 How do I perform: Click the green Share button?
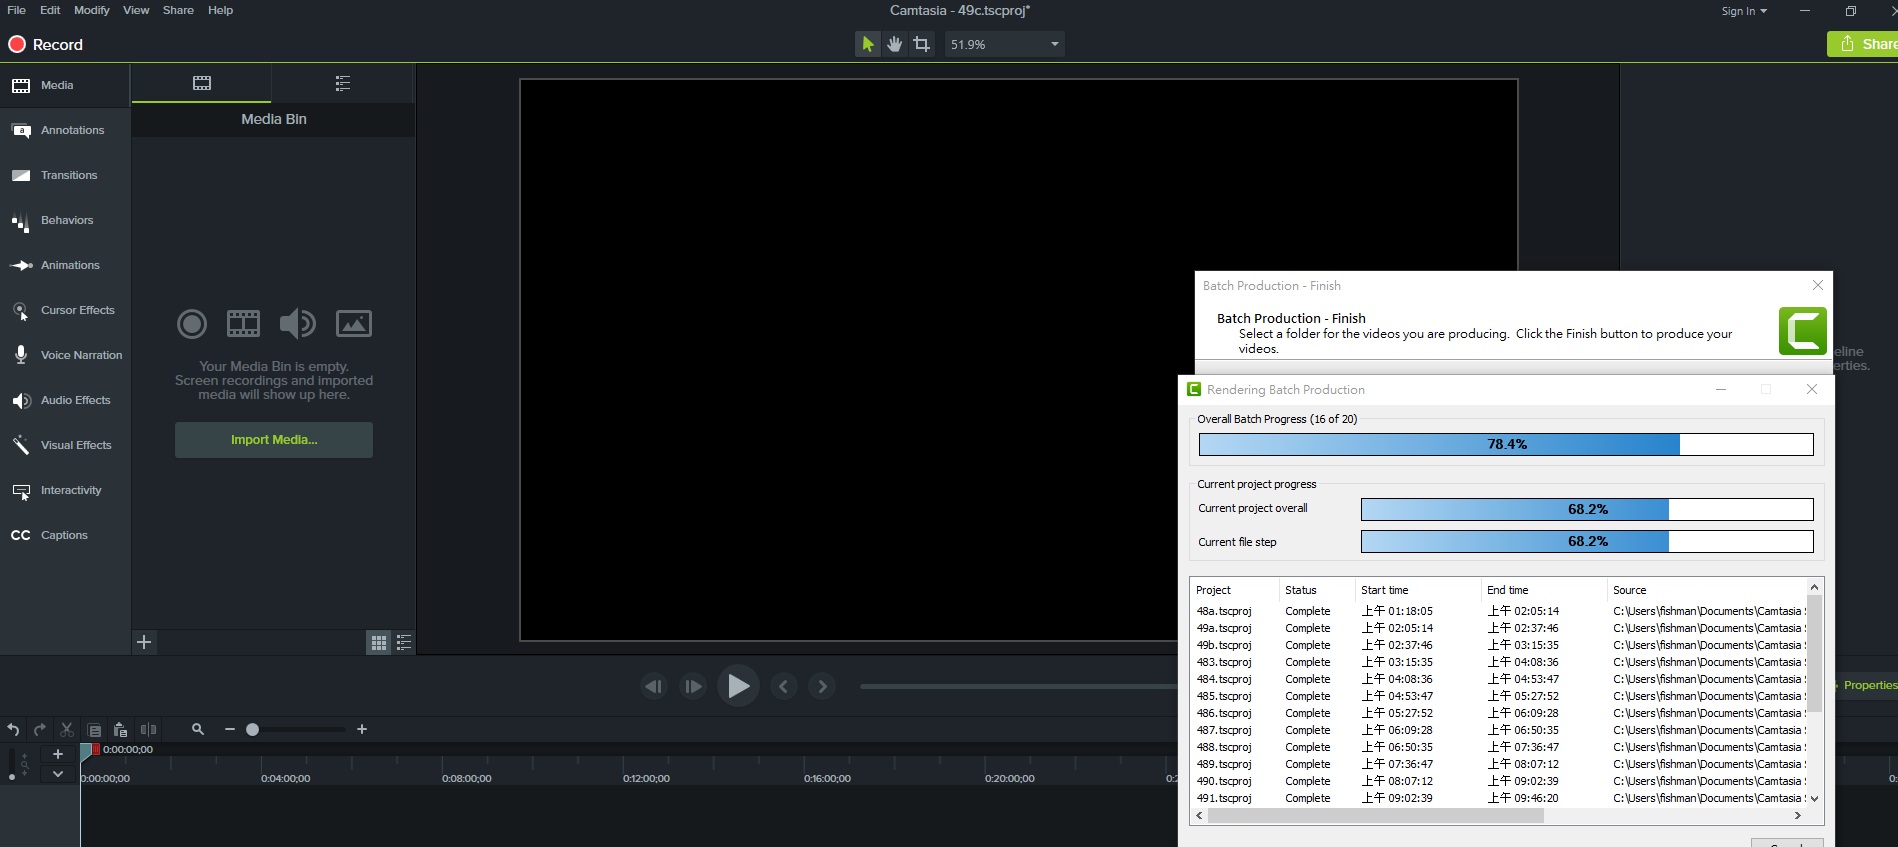coord(1863,44)
